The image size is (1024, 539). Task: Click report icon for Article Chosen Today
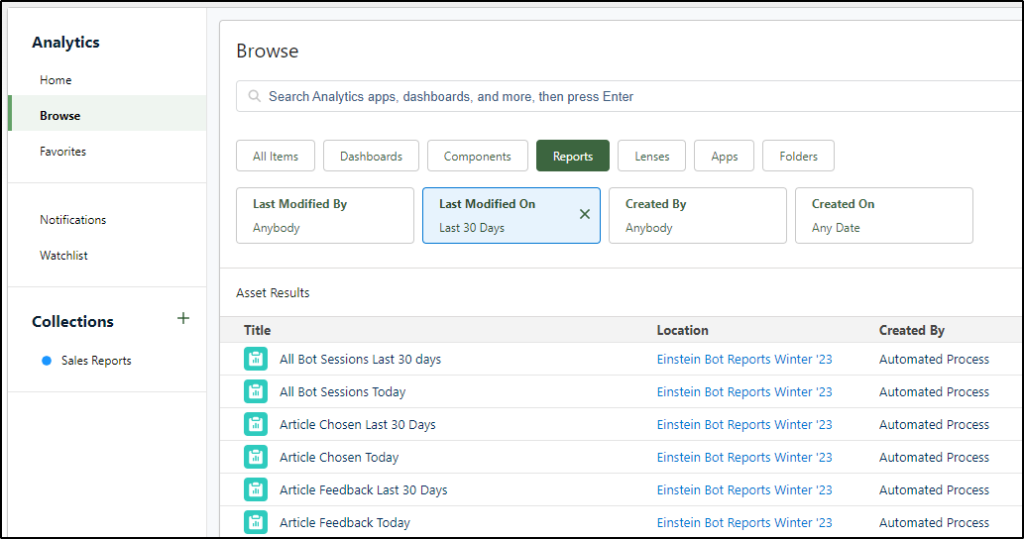(256, 457)
